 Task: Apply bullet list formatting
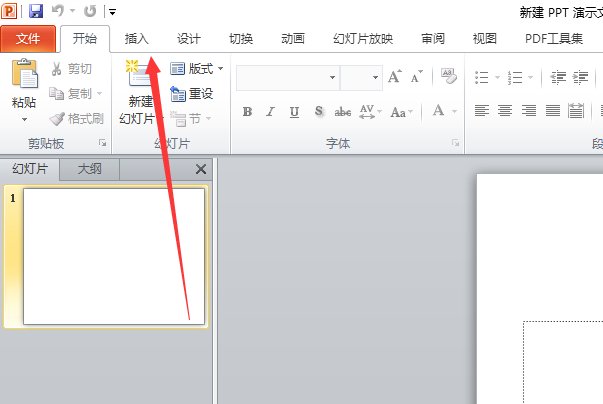481,77
